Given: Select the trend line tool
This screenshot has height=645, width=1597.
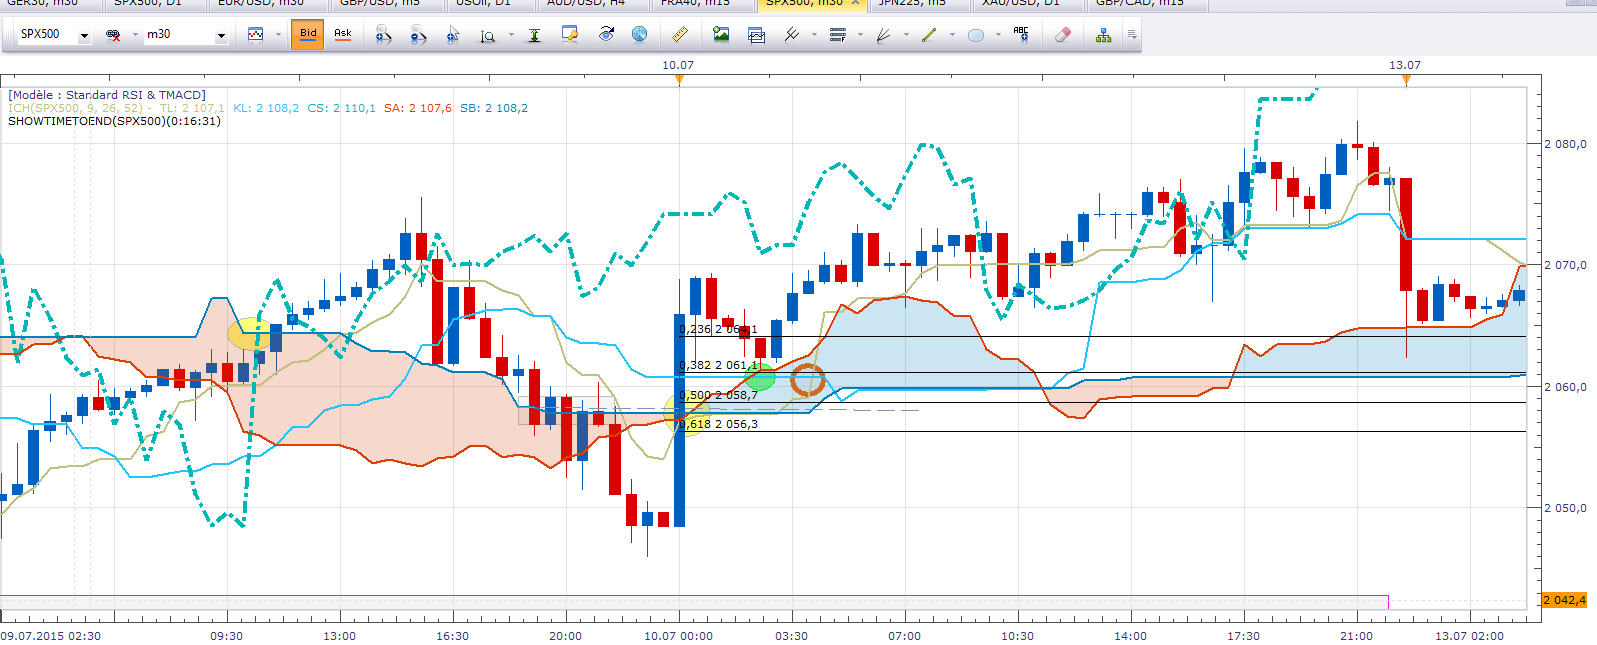Looking at the screenshot, I should coord(929,35).
